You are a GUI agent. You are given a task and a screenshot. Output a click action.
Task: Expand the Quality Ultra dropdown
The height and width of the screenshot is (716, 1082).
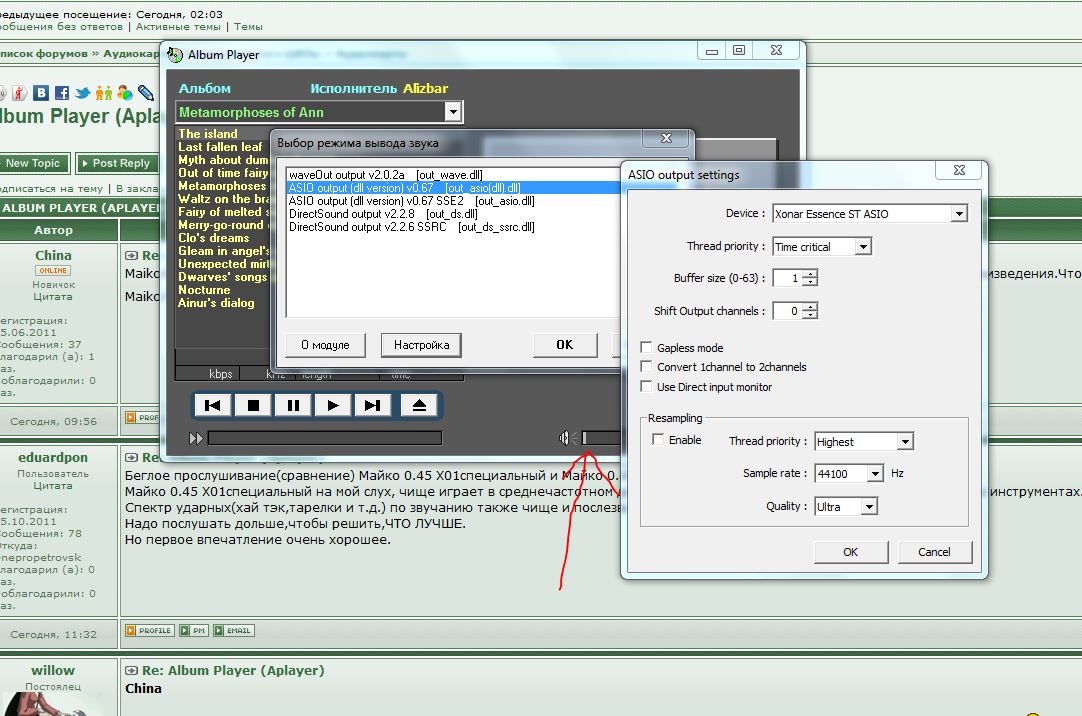point(869,507)
